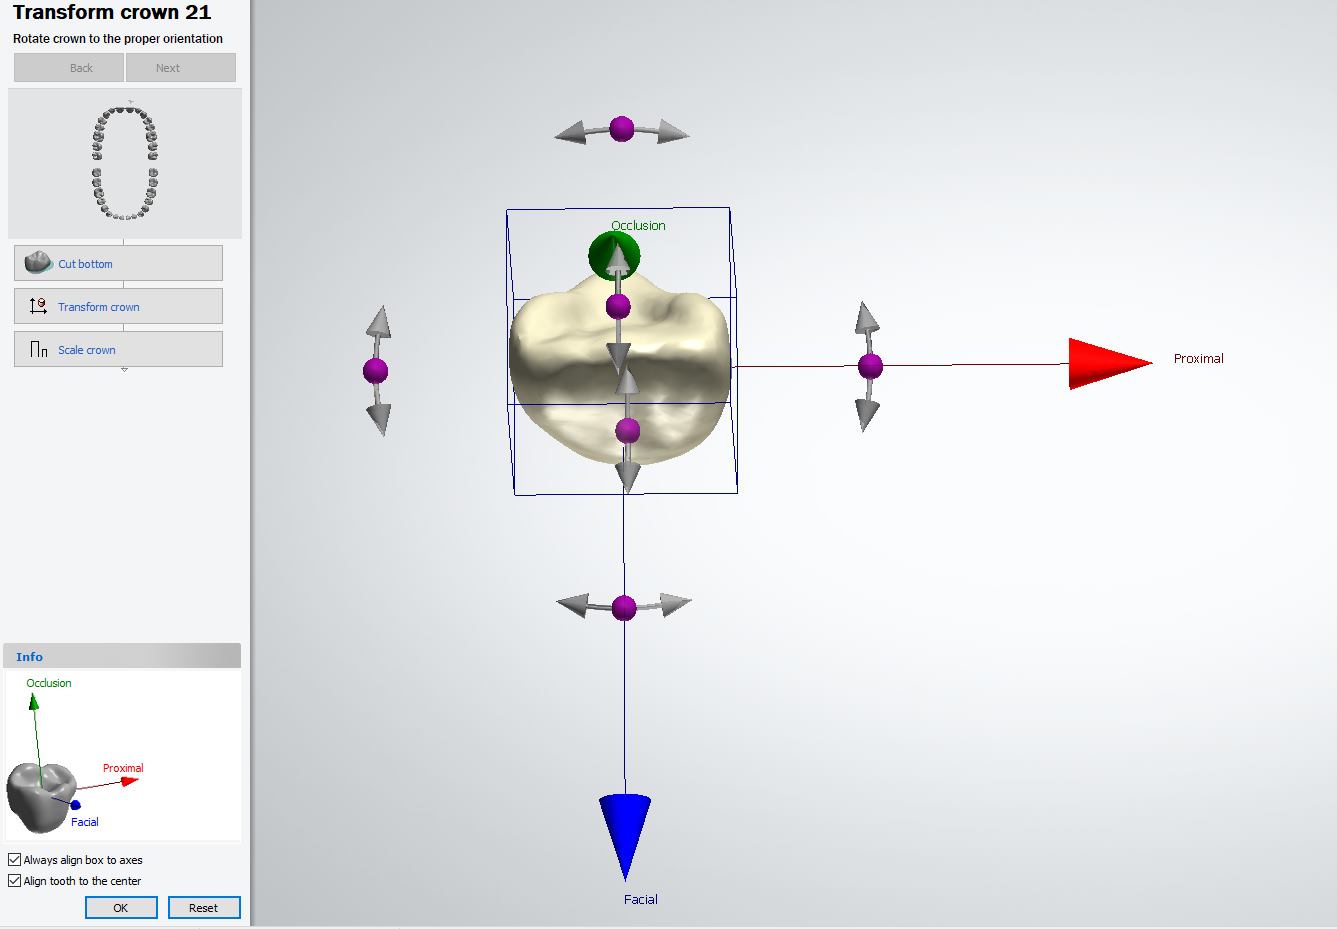Click the OK button
The height and width of the screenshot is (929, 1337).
tap(121, 907)
